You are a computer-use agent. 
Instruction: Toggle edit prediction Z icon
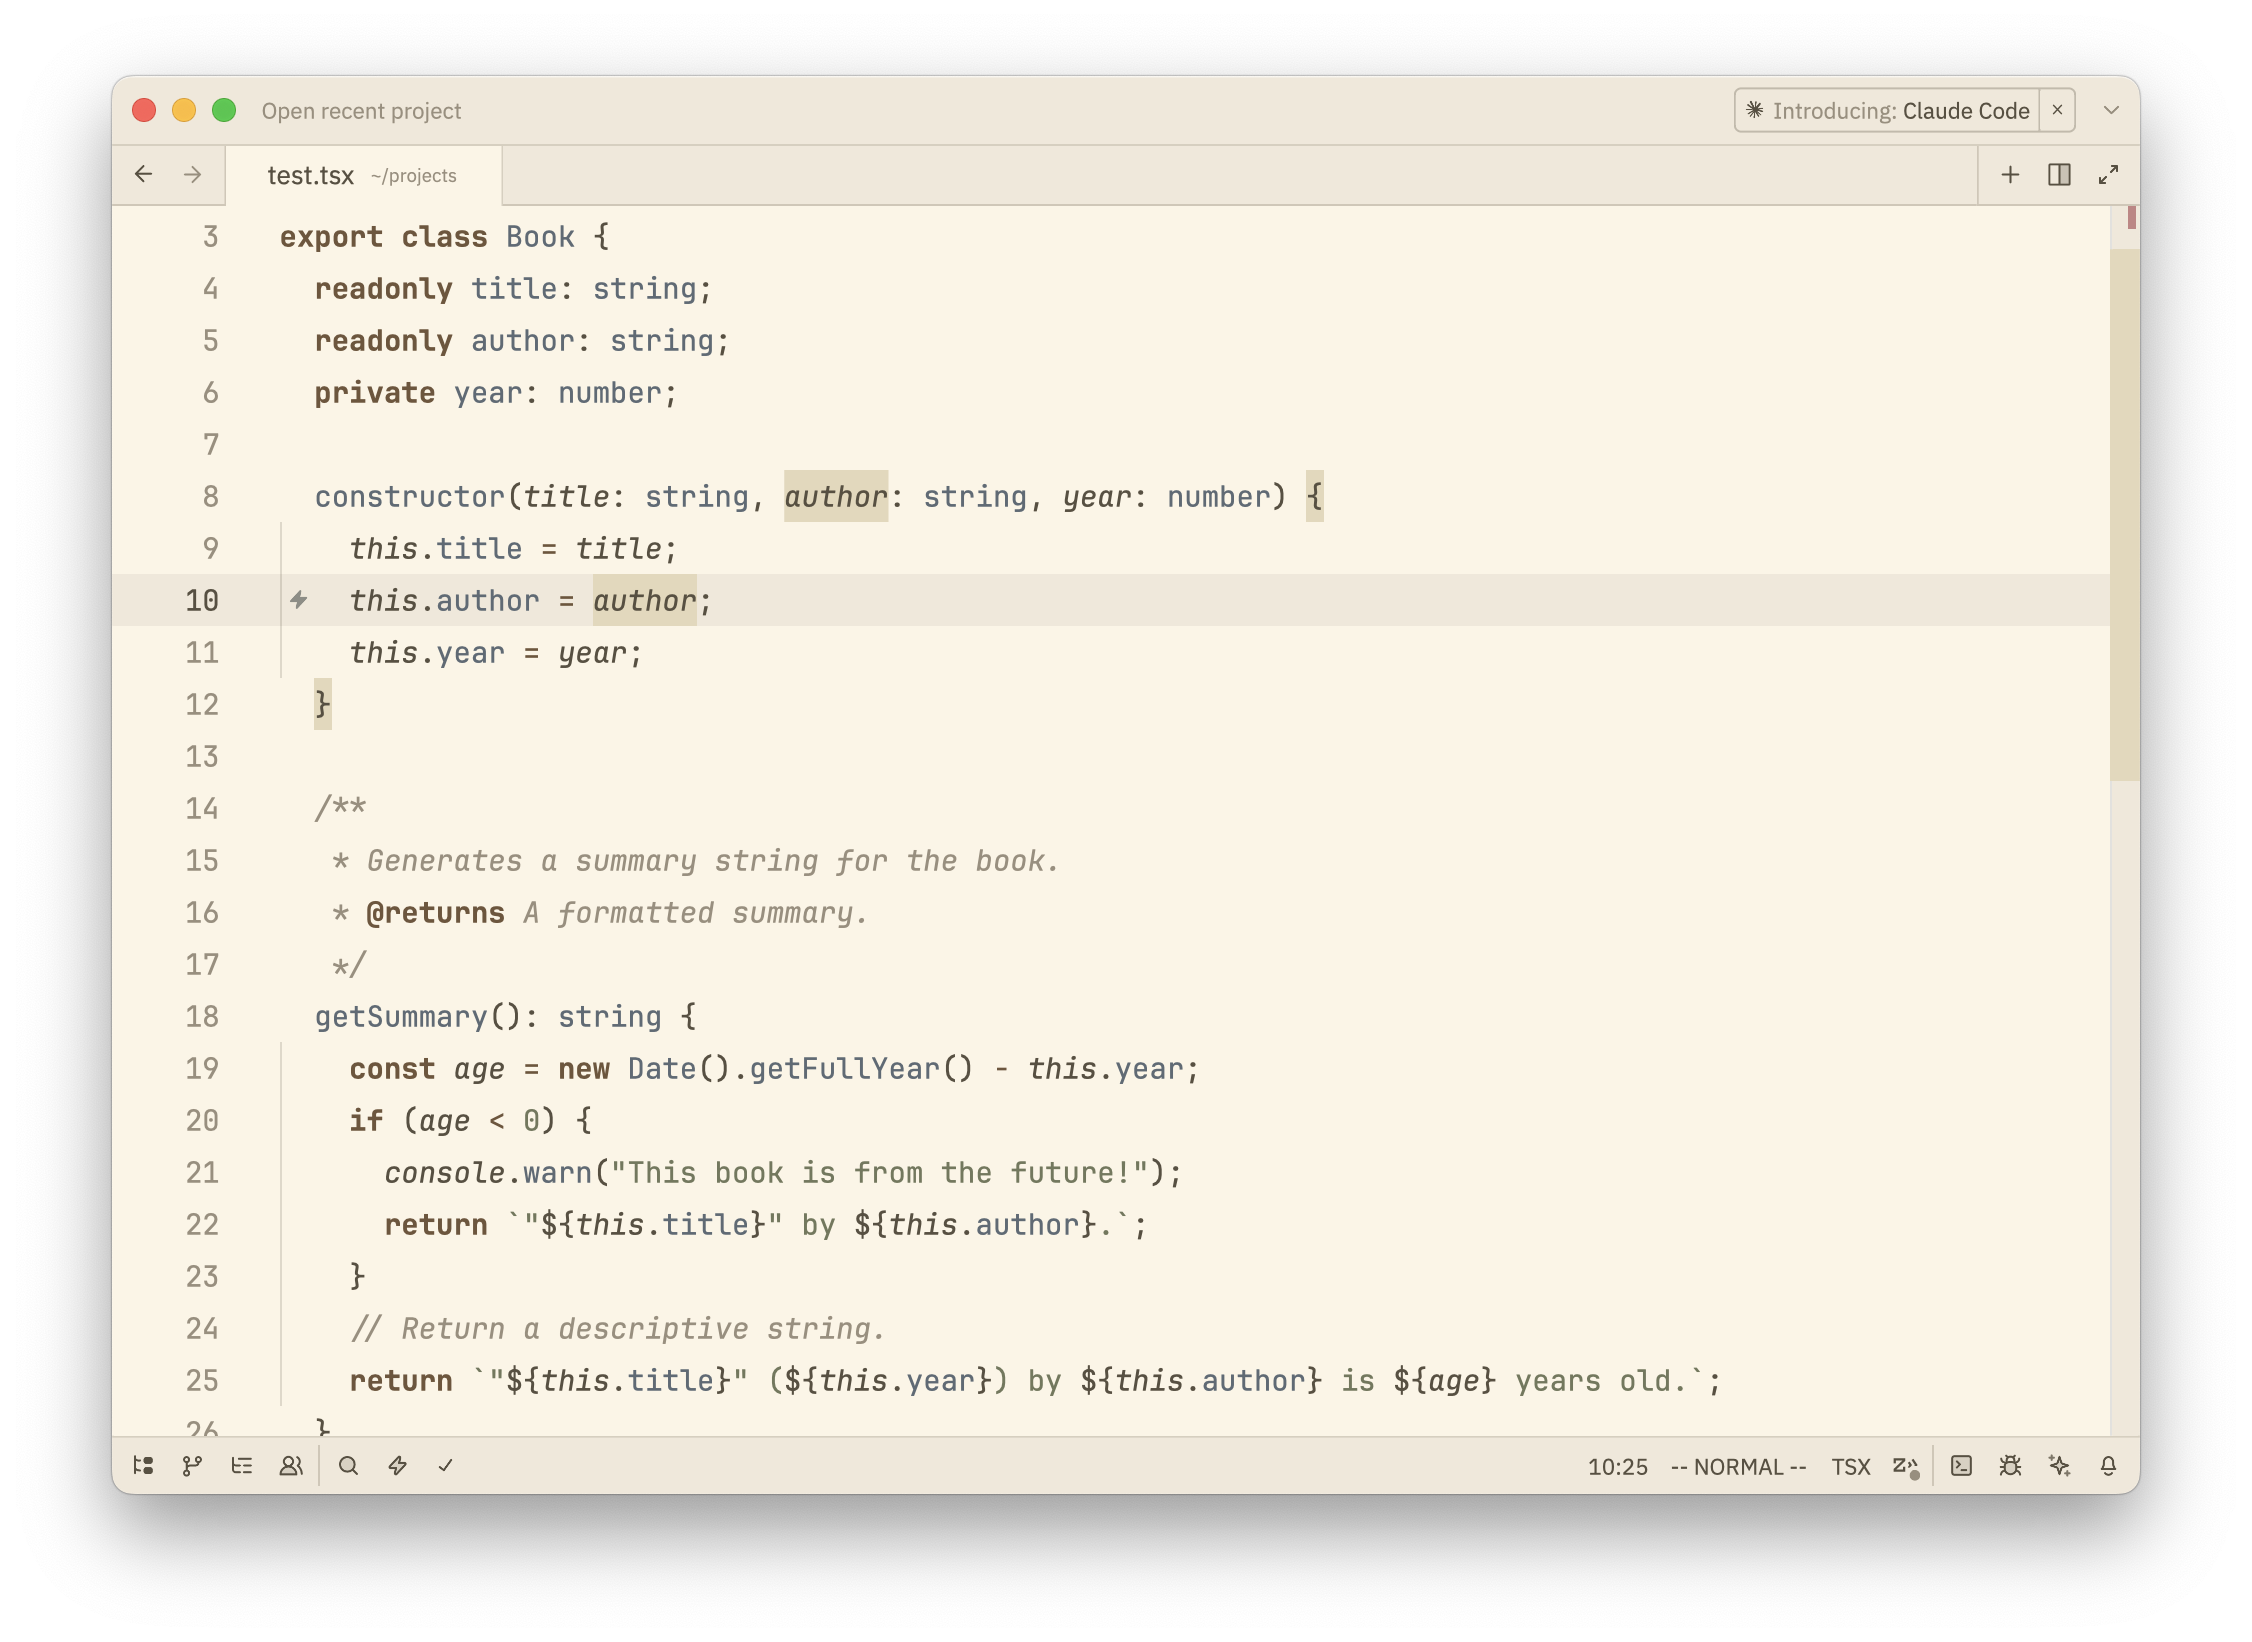[x=1905, y=1466]
